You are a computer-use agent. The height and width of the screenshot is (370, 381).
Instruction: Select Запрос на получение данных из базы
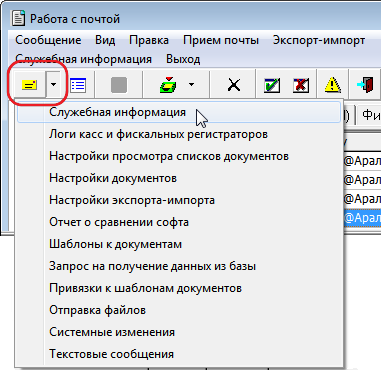tap(179, 266)
